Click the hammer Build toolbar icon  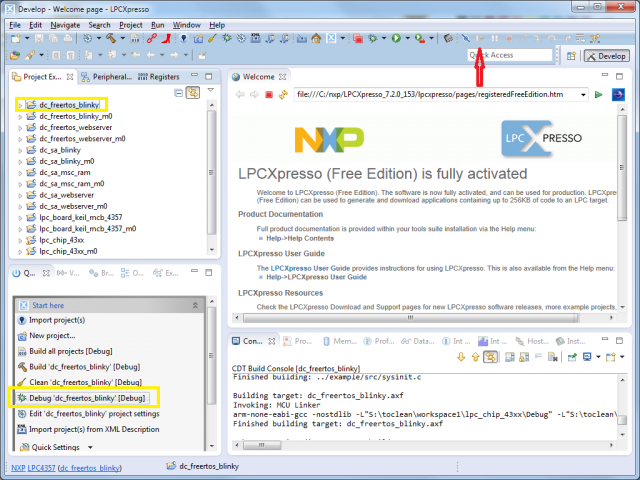click(x=111, y=38)
